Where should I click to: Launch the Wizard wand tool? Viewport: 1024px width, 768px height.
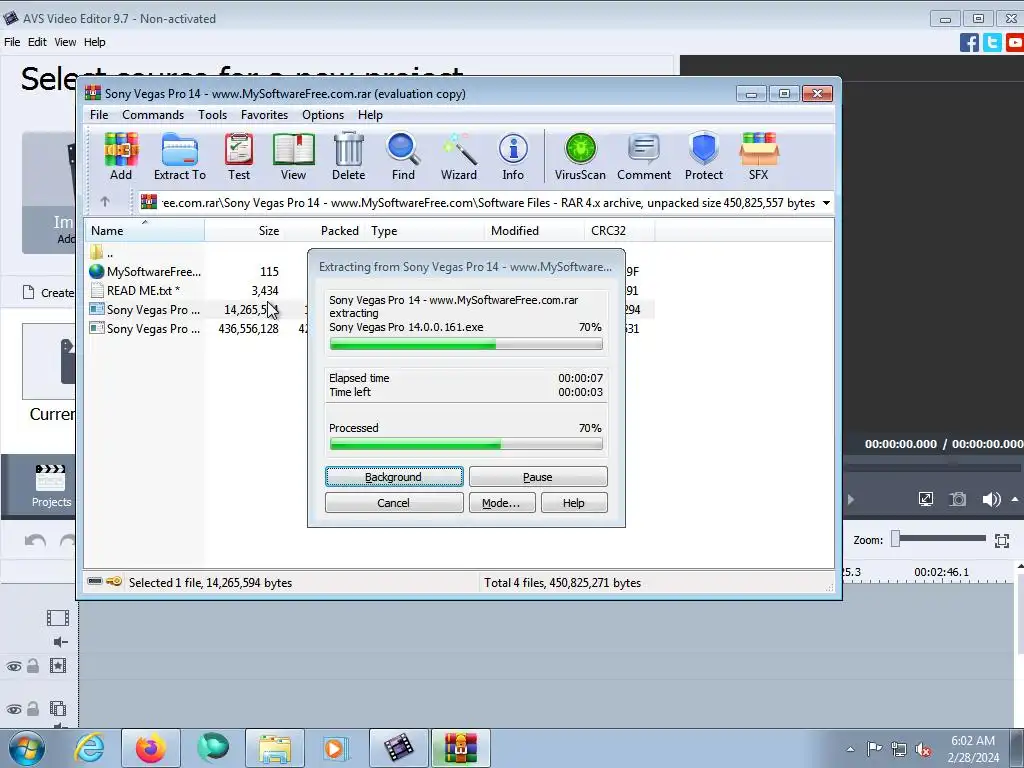pyautogui.click(x=458, y=157)
